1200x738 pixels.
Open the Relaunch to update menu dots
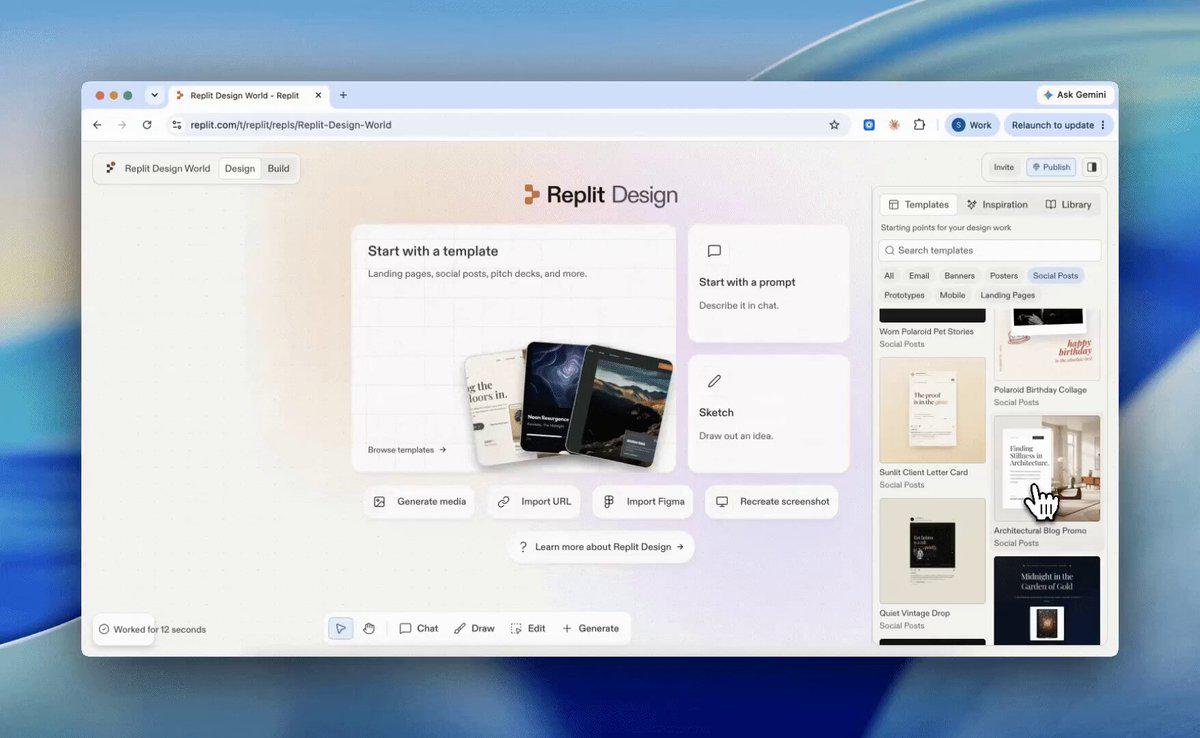[1103, 125]
